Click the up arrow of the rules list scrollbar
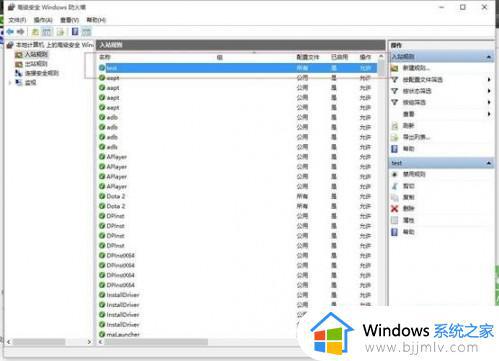 tap(381, 57)
